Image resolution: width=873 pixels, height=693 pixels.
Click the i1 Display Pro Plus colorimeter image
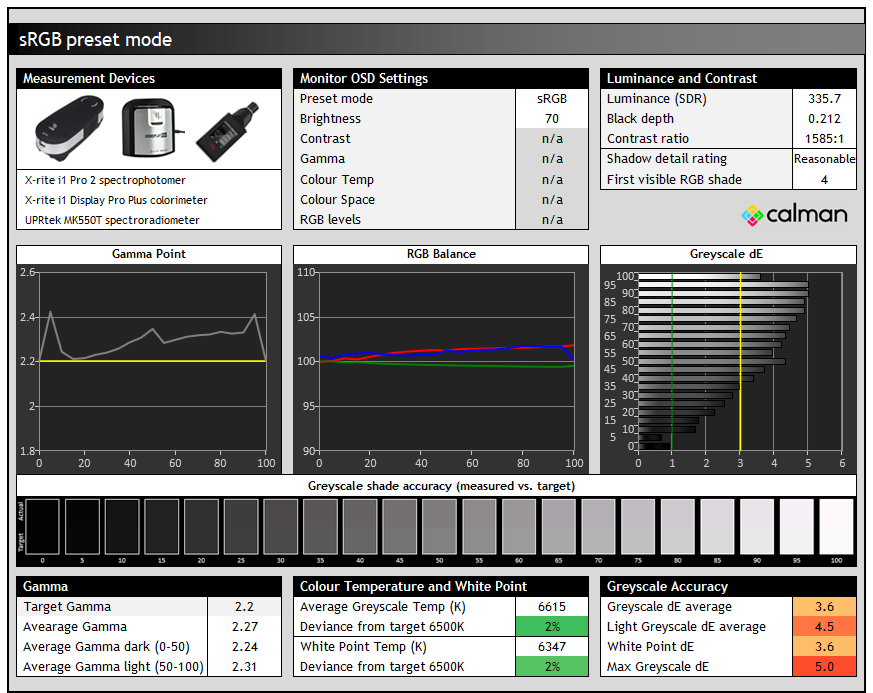tap(150, 129)
